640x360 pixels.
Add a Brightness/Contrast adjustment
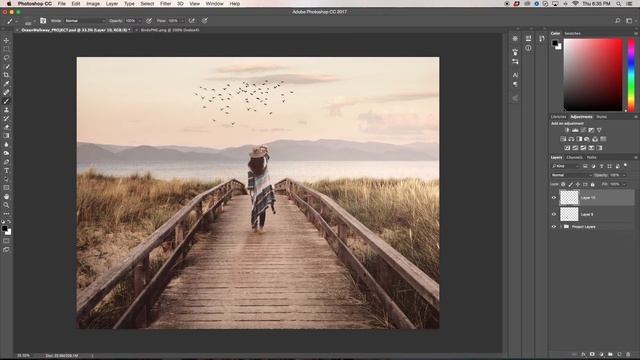(x=567, y=130)
